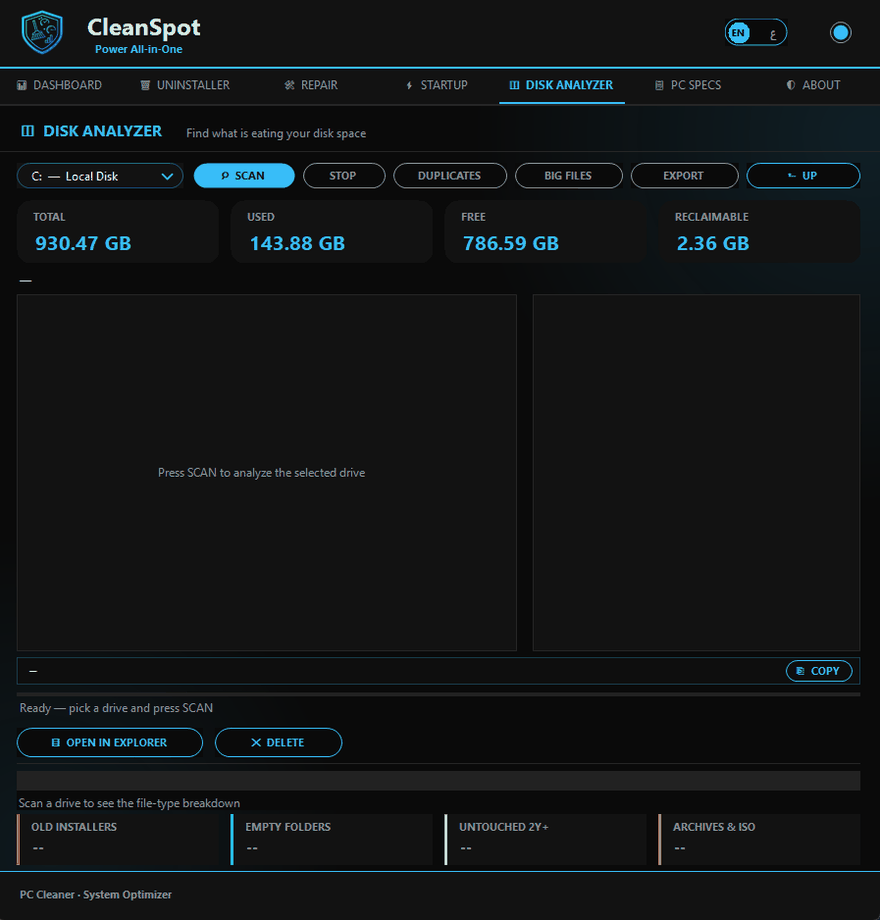The height and width of the screenshot is (920, 880).
Task: Click 'Find what is eating your disk space' text
Action: pyautogui.click(x=276, y=133)
